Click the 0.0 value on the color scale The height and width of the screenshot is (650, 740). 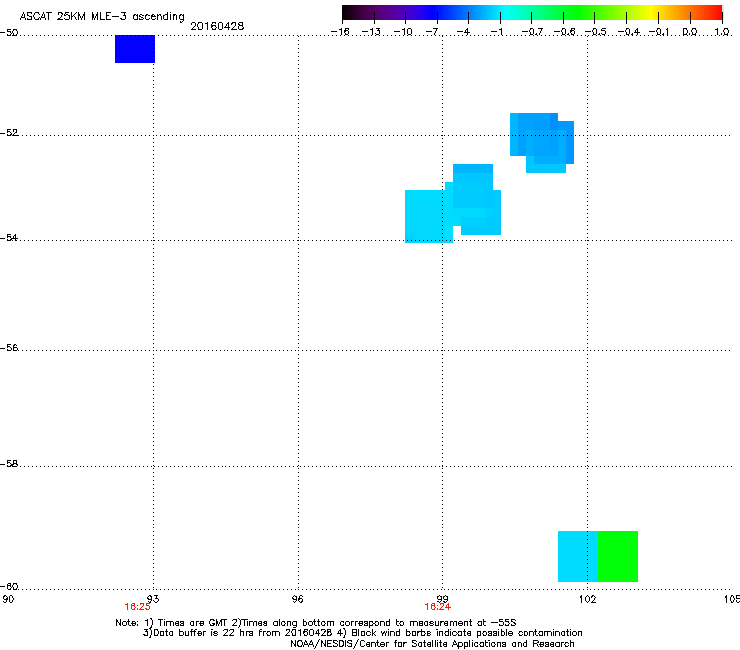pyautogui.click(x=690, y=32)
